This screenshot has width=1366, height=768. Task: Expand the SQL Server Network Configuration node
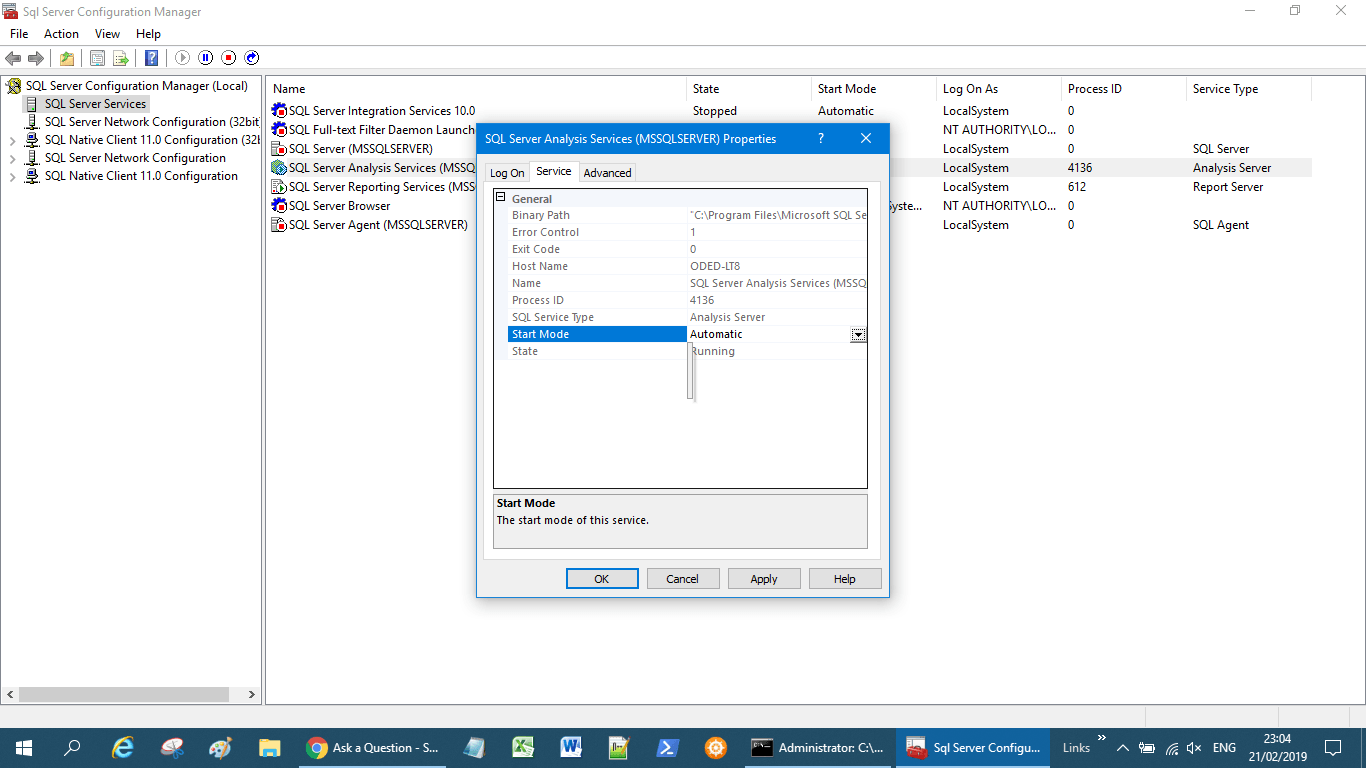12,159
